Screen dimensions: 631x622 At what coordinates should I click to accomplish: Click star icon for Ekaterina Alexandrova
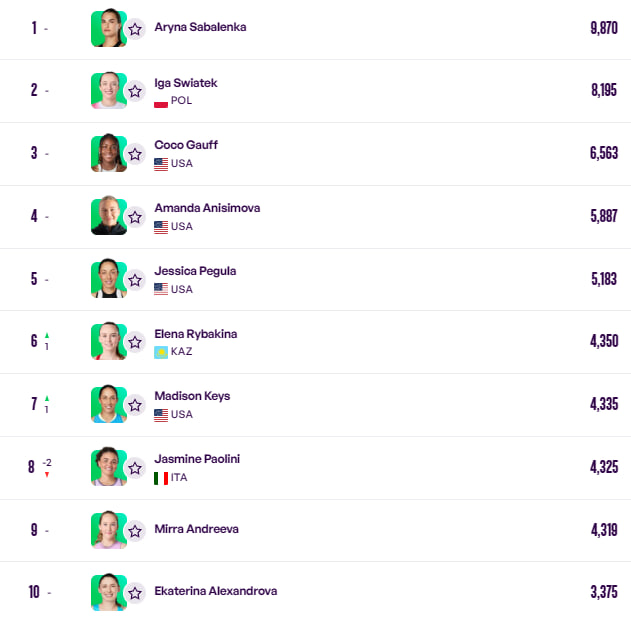135,593
